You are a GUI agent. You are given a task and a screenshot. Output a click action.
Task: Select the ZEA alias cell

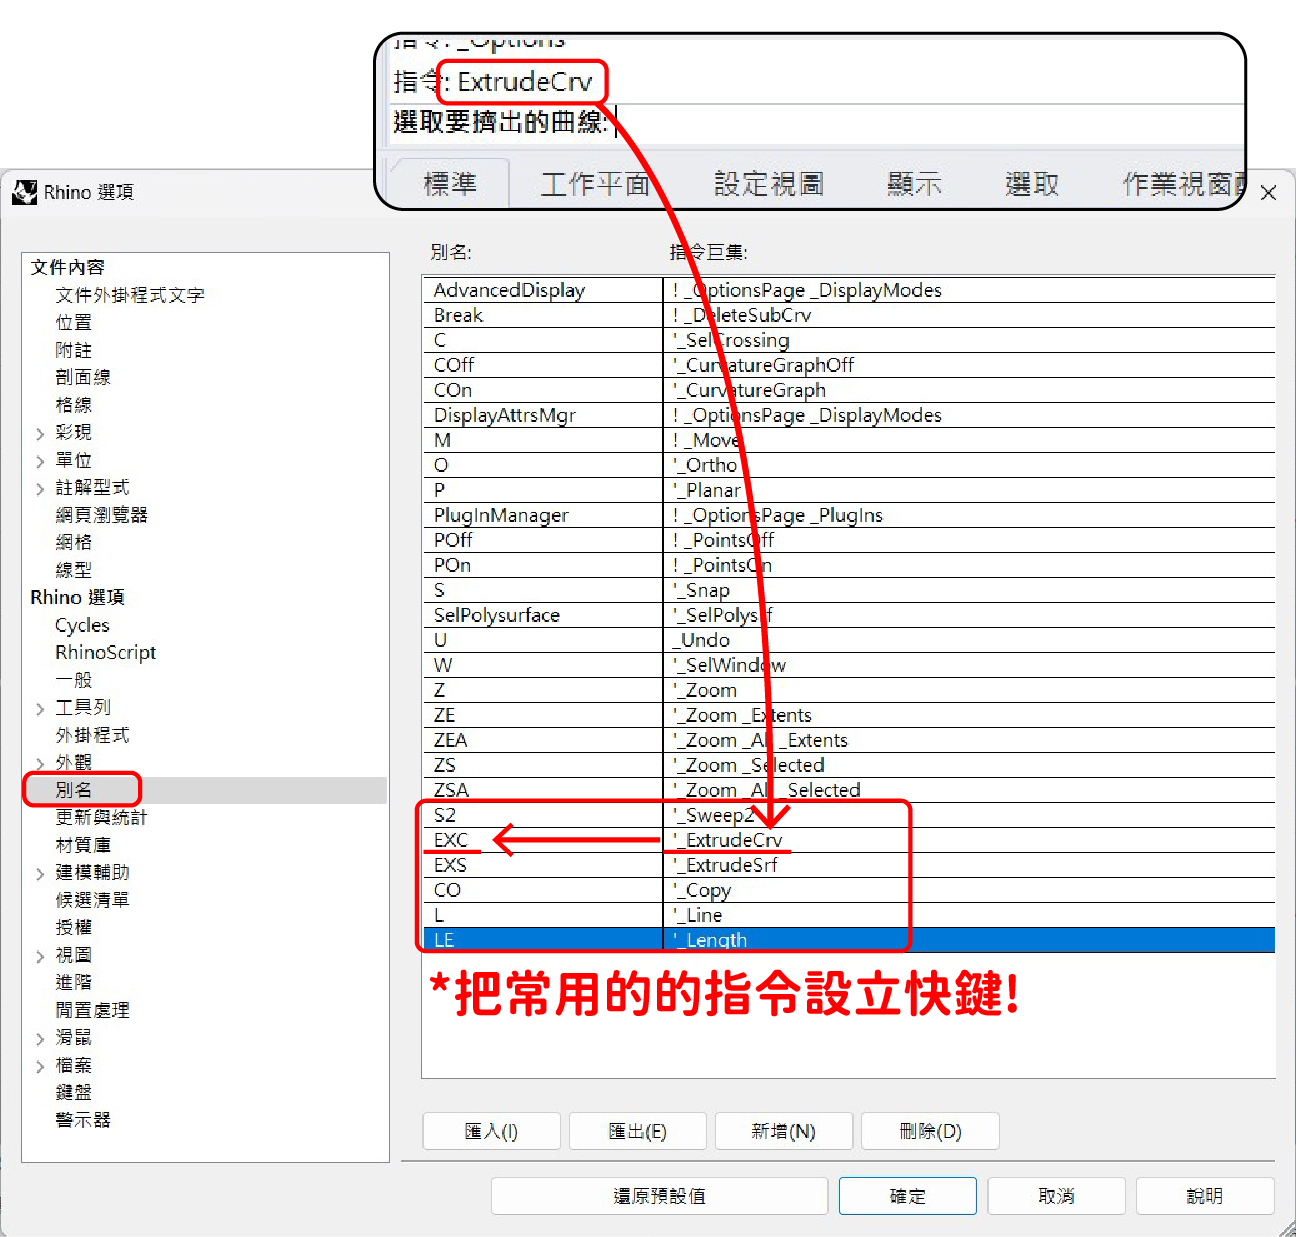(x=542, y=740)
